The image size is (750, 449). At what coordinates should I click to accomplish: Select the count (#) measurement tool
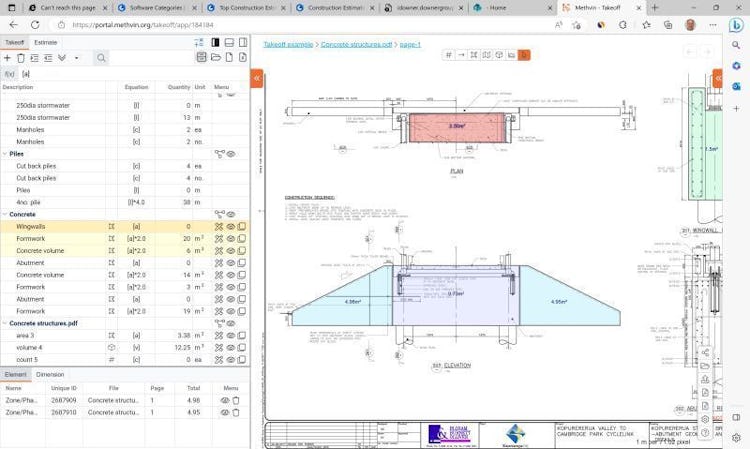[x=449, y=55]
